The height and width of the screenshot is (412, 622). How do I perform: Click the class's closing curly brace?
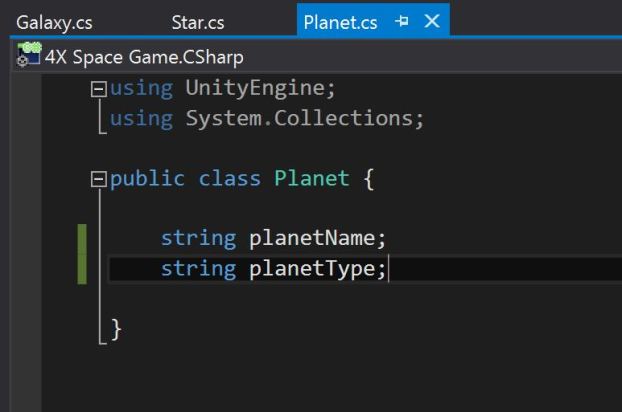116,329
